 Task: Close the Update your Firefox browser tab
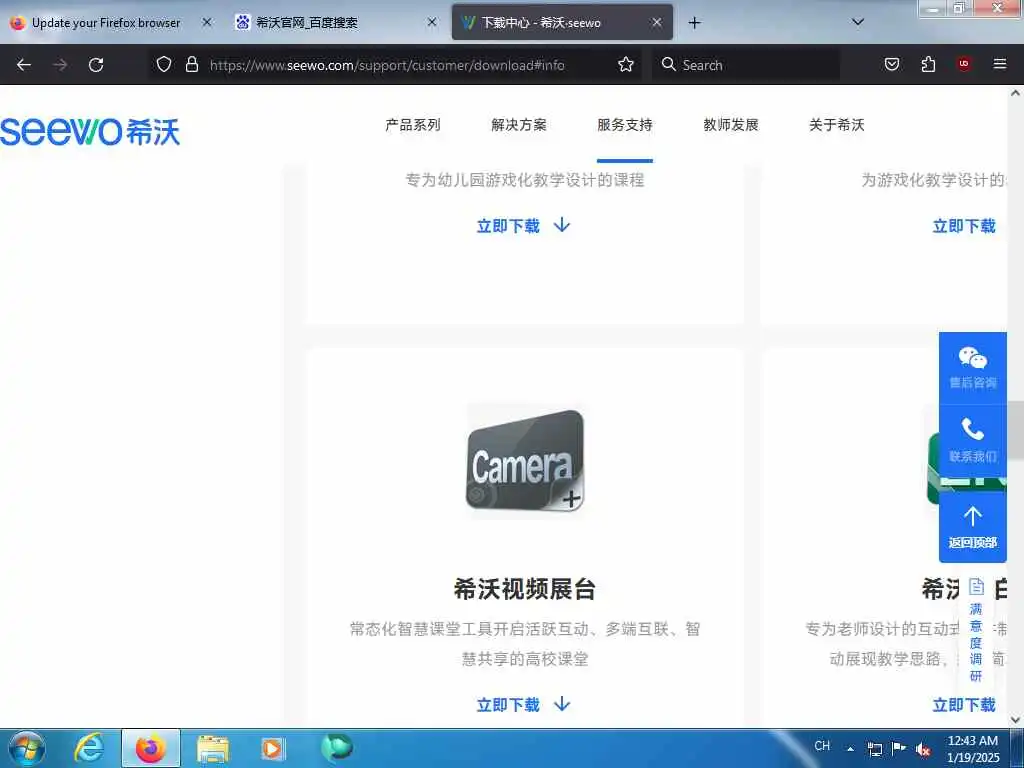click(x=206, y=22)
